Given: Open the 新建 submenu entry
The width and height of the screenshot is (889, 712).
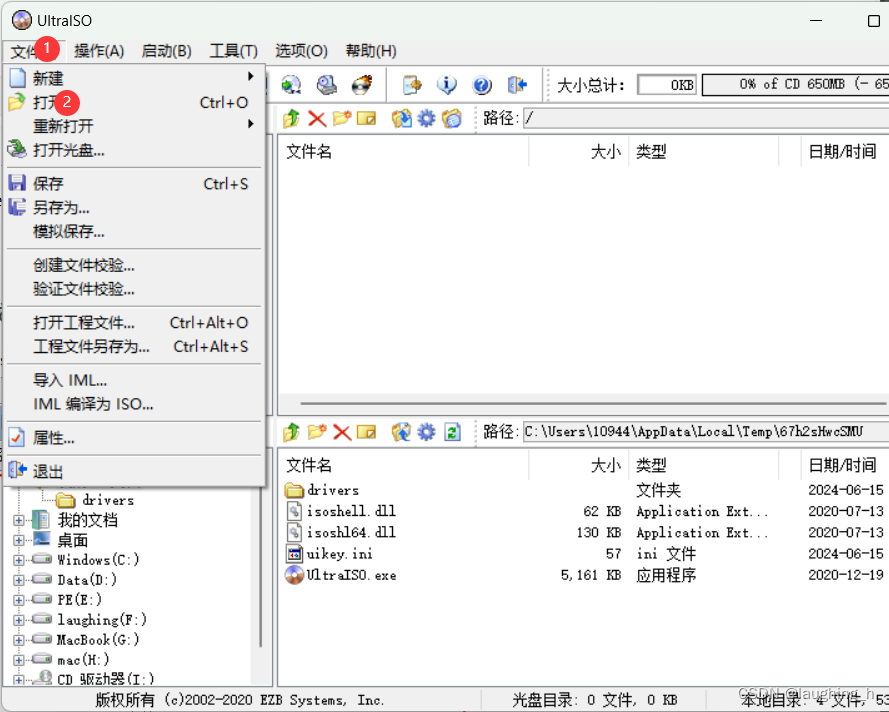Looking at the screenshot, I should (x=134, y=78).
